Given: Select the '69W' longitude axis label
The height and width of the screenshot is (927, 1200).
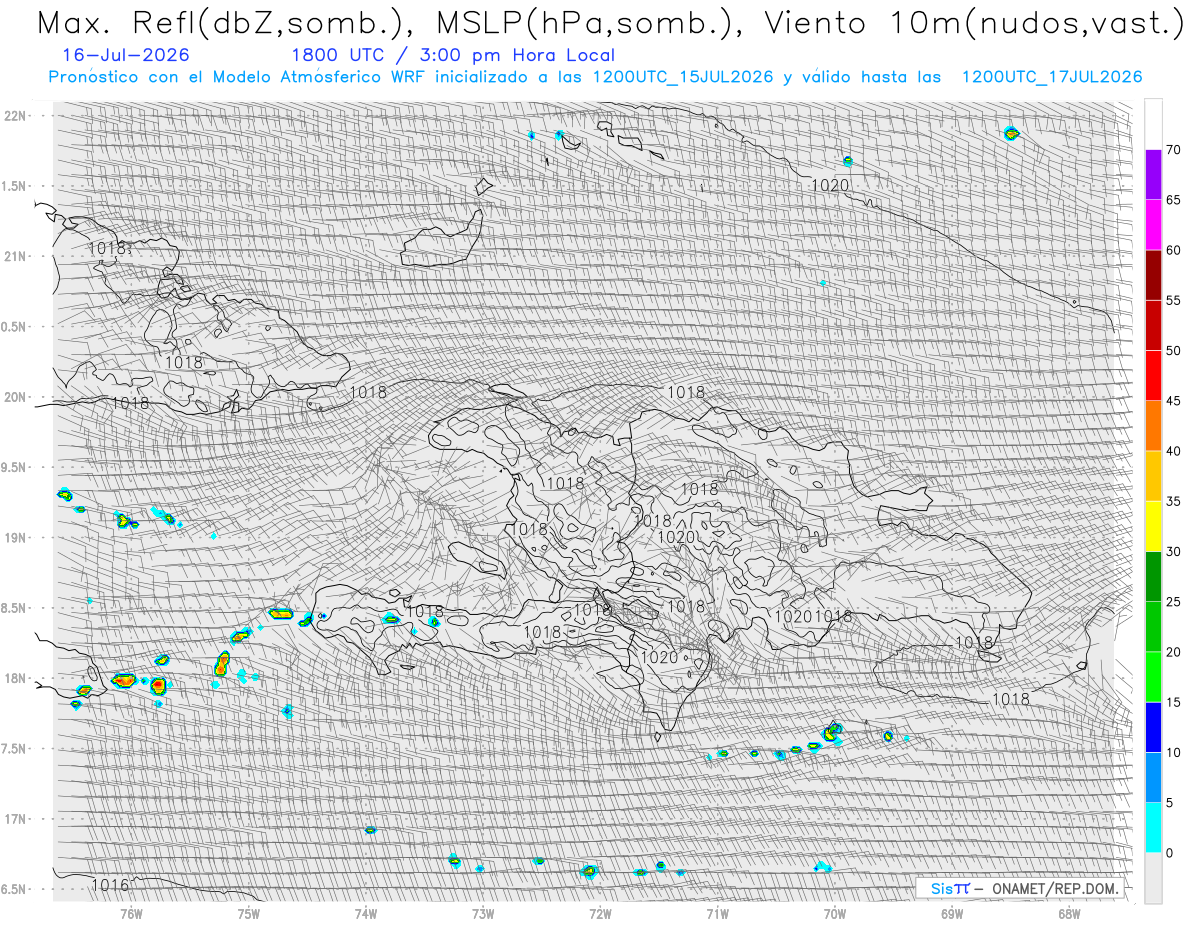Looking at the screenshot, I should coord(951,913).
